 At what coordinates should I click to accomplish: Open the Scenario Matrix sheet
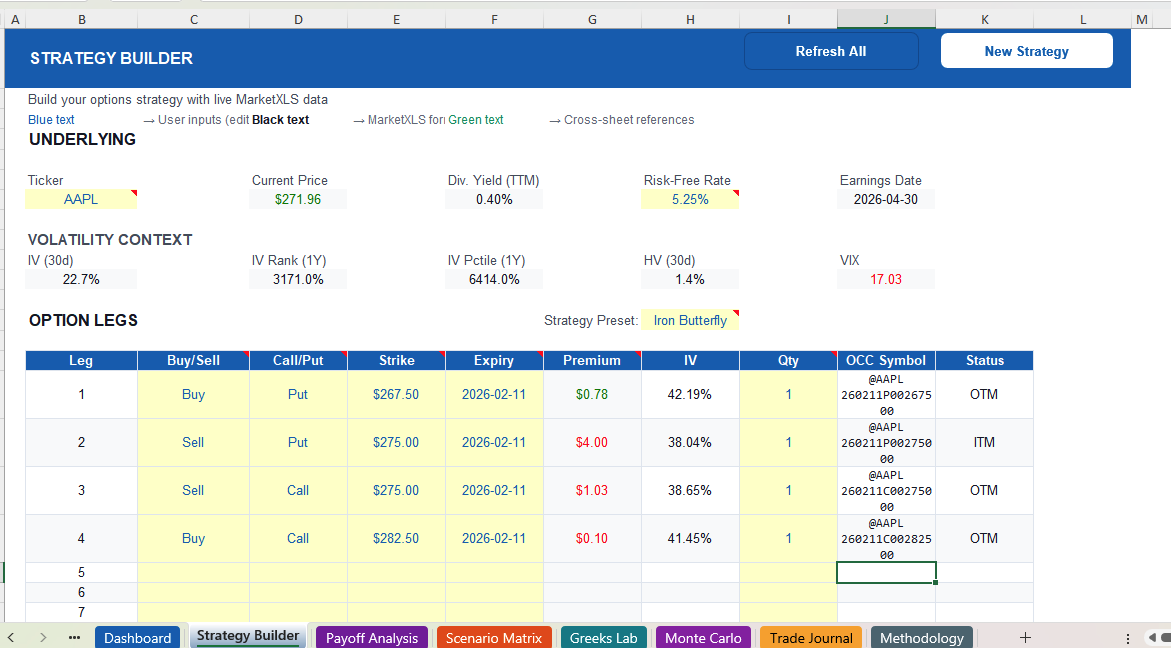tap(494, 637)
